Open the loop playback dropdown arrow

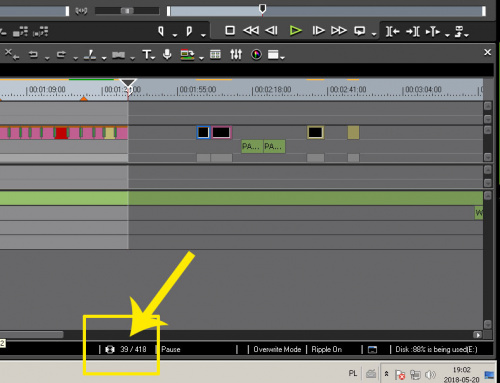374,34
